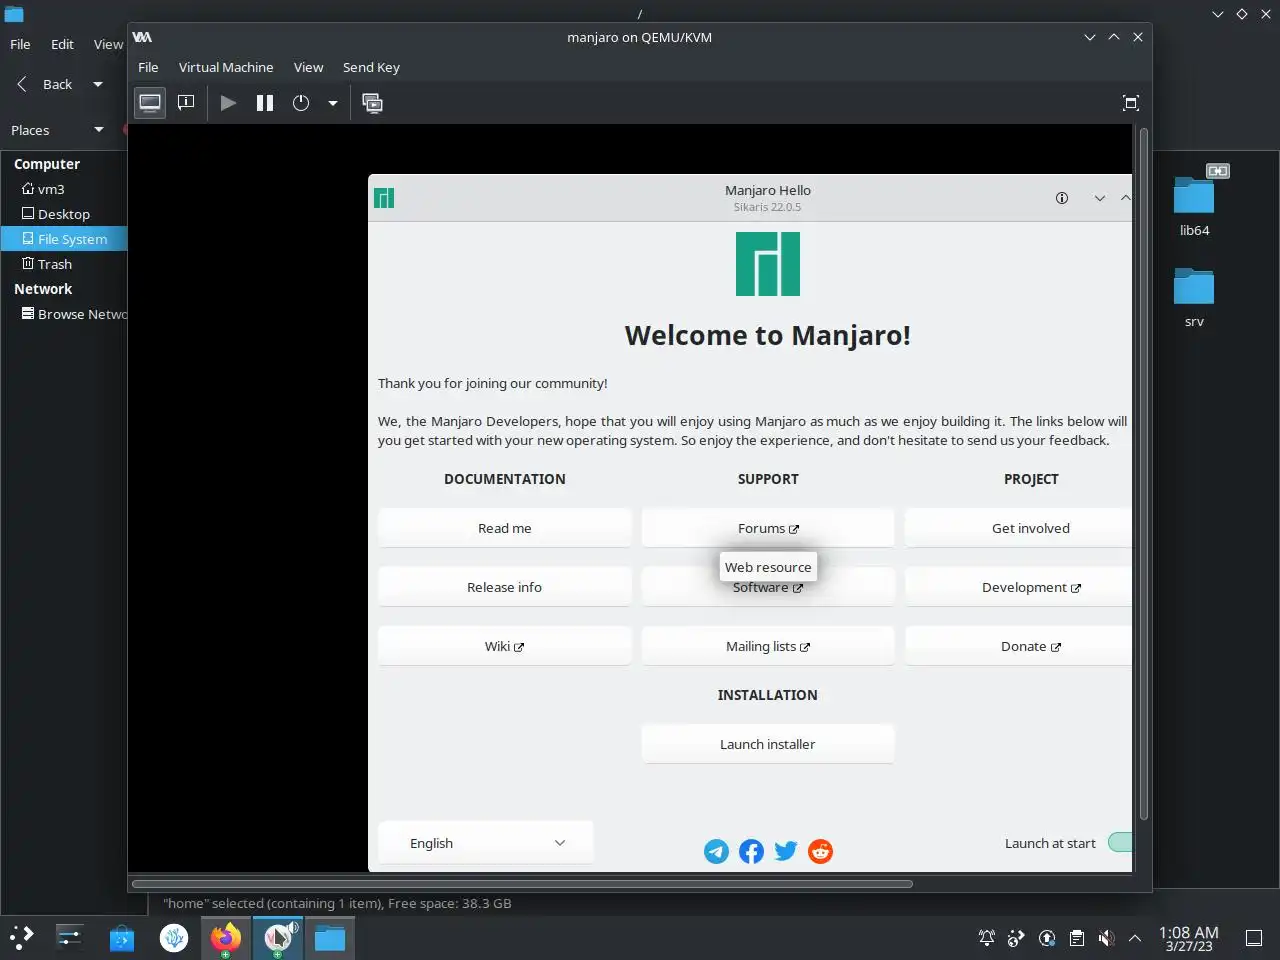This screenshot has width=1280, height=960.
Task: Open the software store taskbar icon
Action: click(122, 937)
